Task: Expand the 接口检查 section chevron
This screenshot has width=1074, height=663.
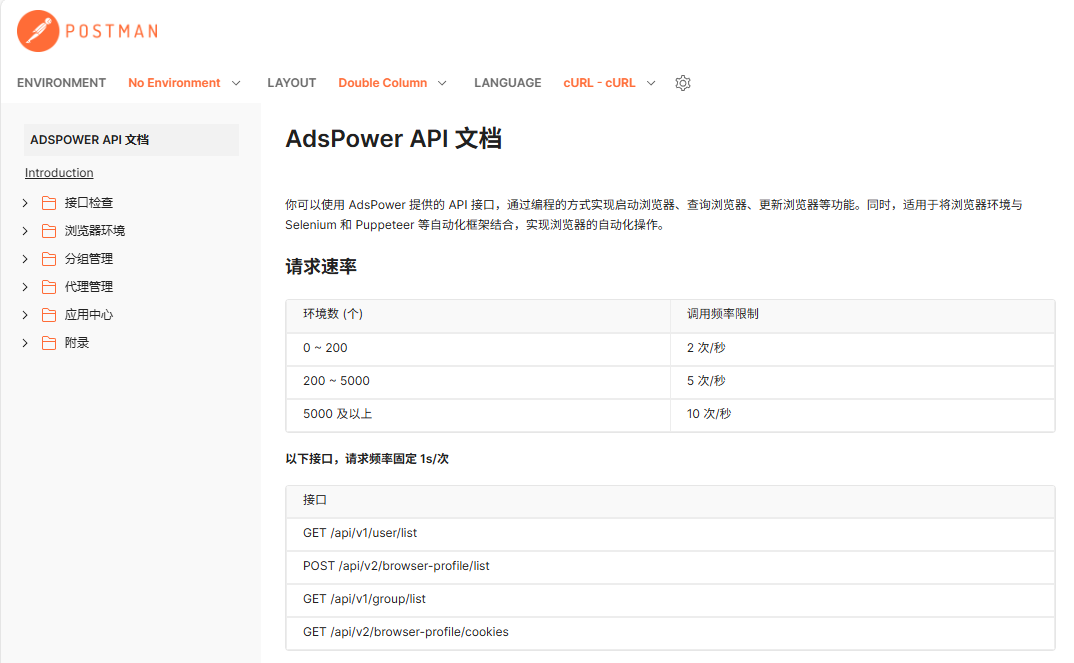Action: coord(24,202)
